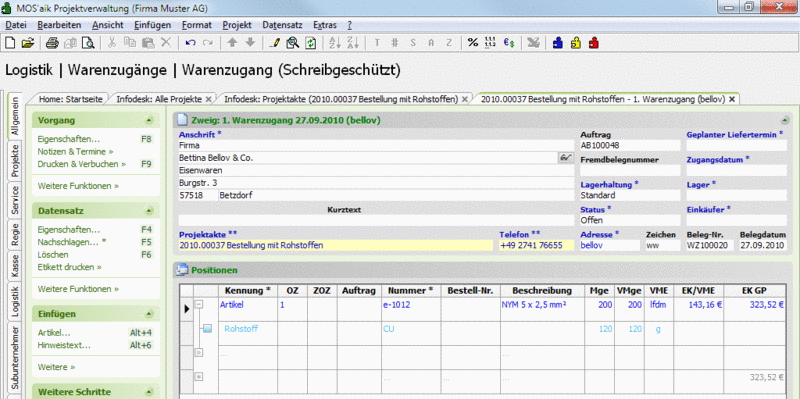Switch to the Infodesk: Alle Projekte tab
The height and width of the screenshot is (399, 800).
[x=159, y=99]
